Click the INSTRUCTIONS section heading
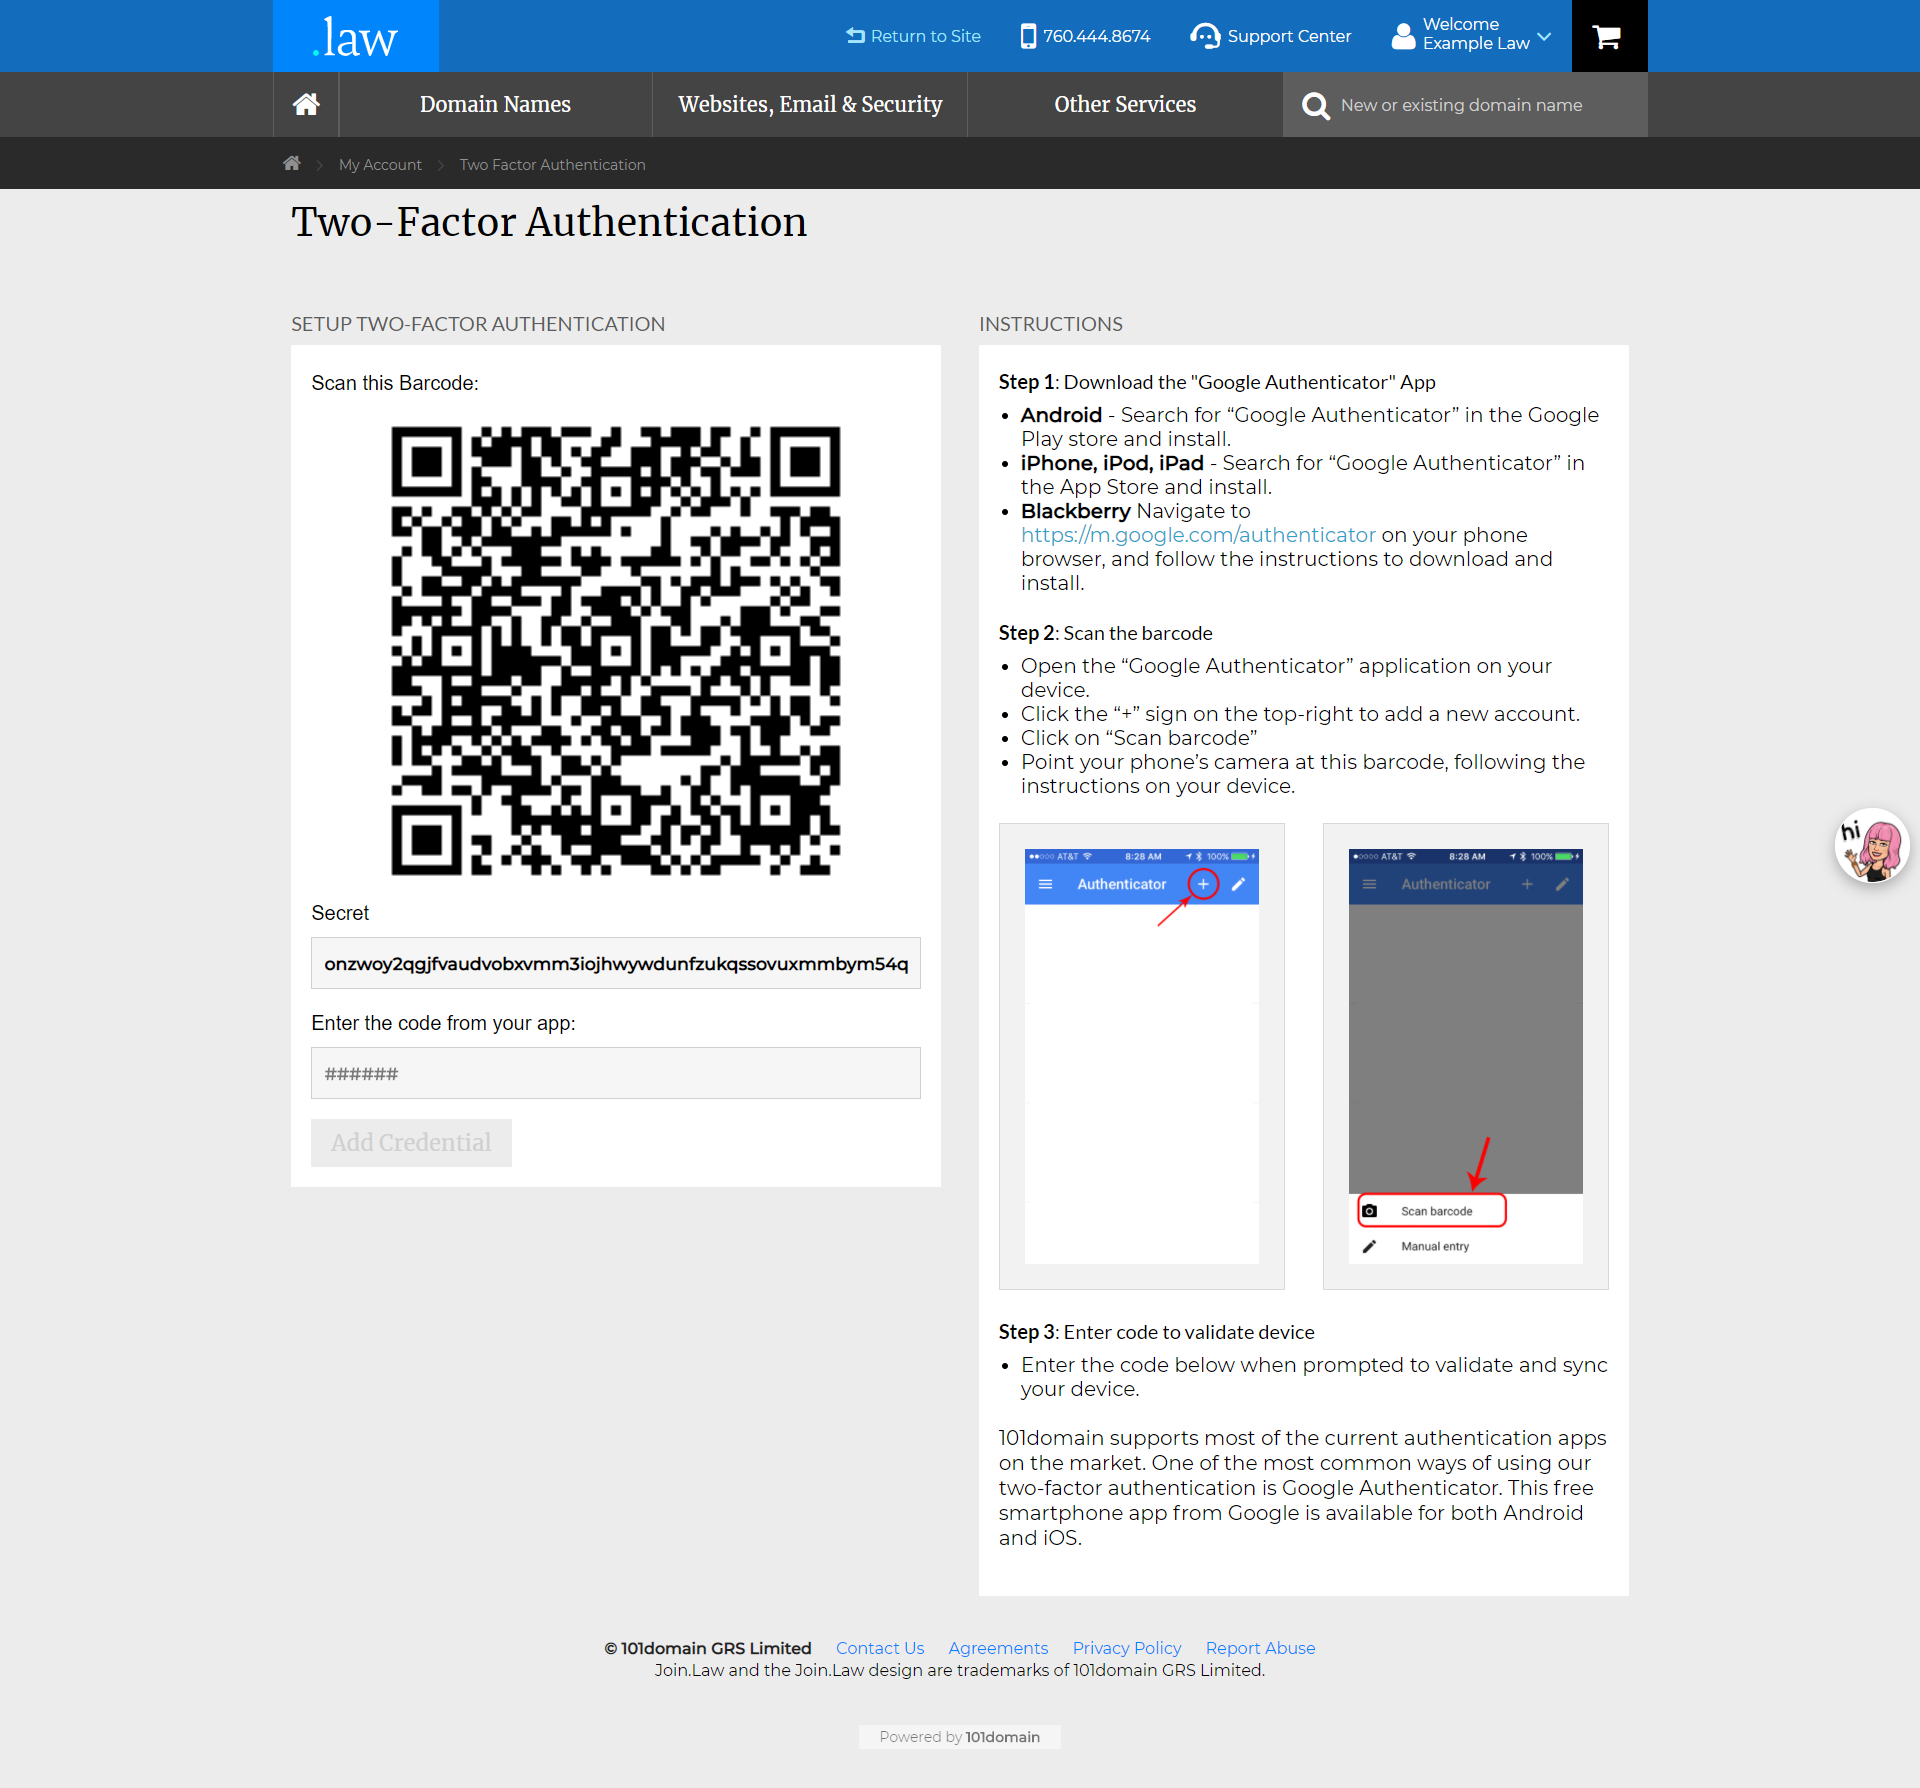 [x=1051, y=324]
